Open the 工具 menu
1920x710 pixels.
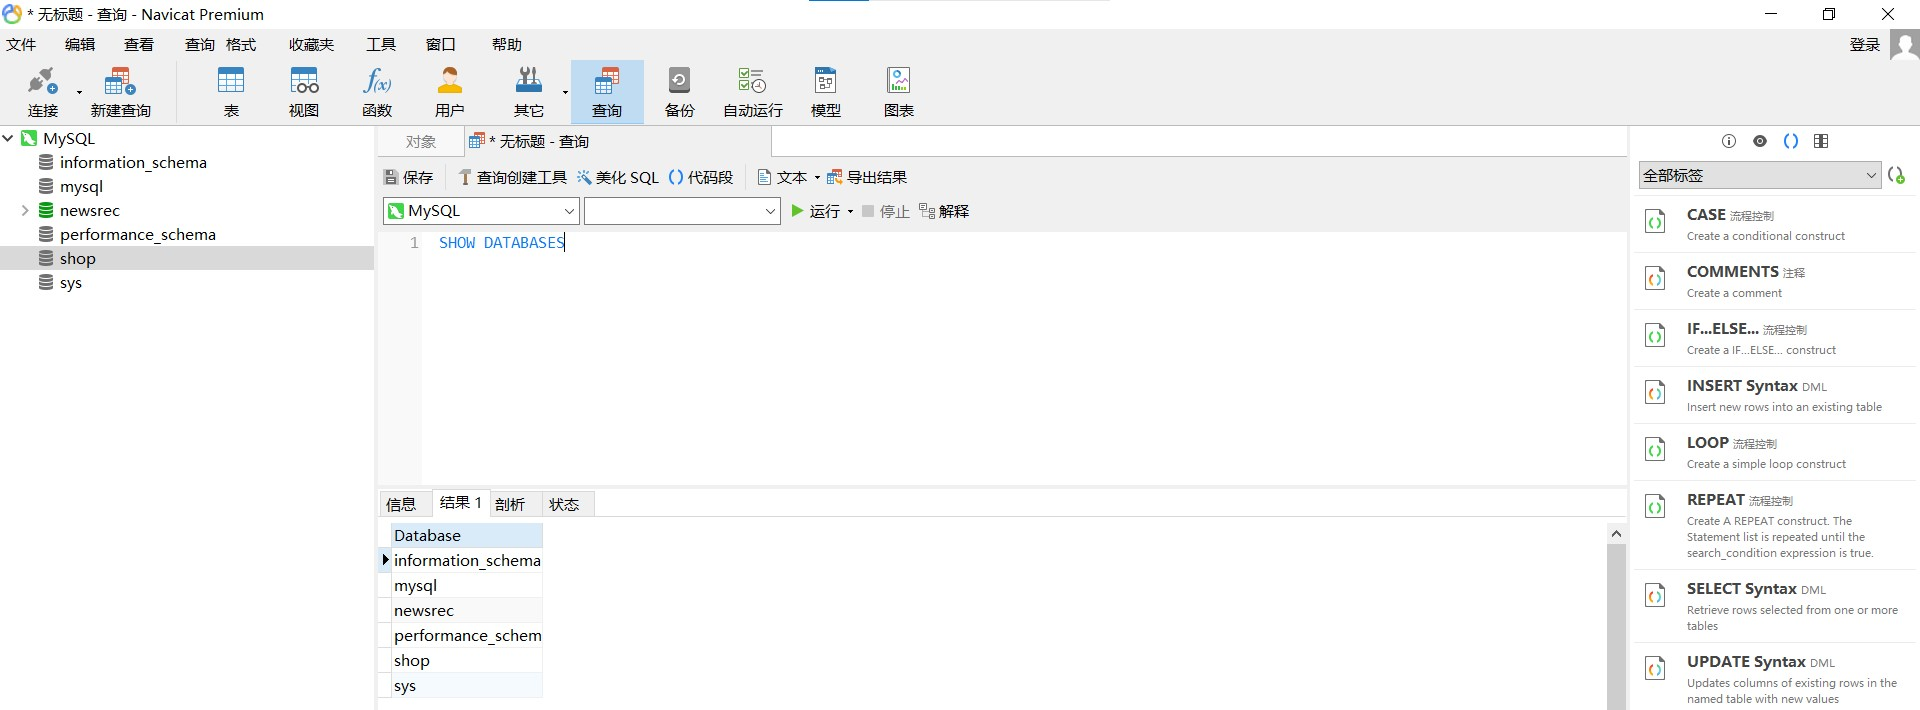tap(381, 44)
